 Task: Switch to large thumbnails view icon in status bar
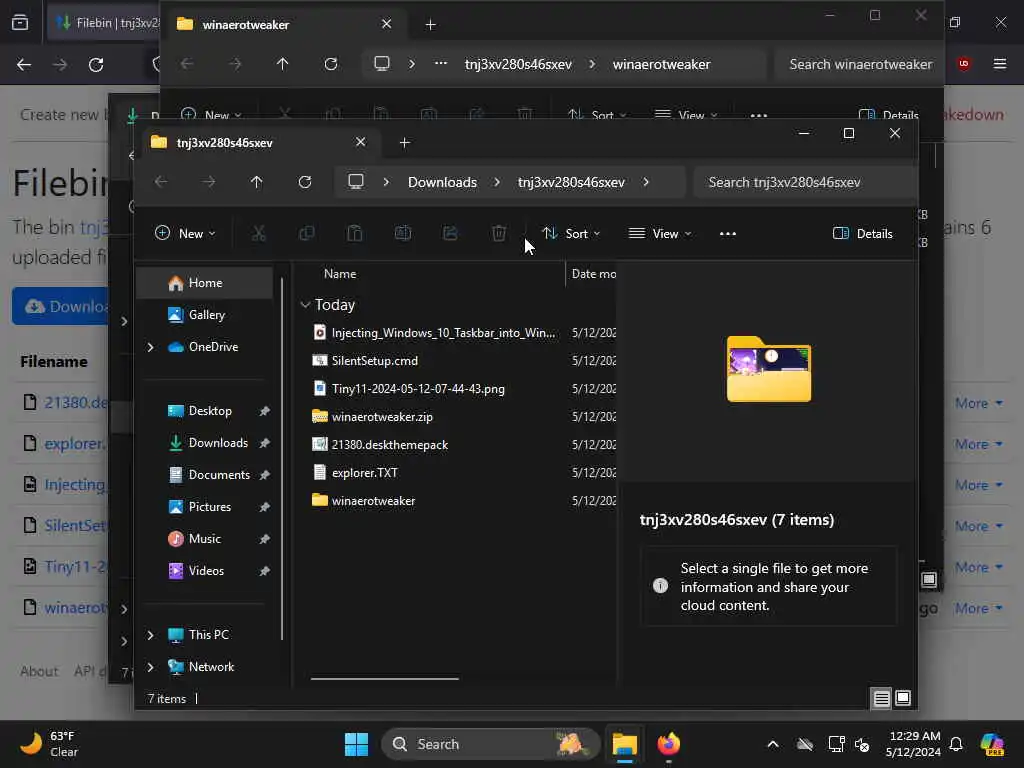(903, 698)
